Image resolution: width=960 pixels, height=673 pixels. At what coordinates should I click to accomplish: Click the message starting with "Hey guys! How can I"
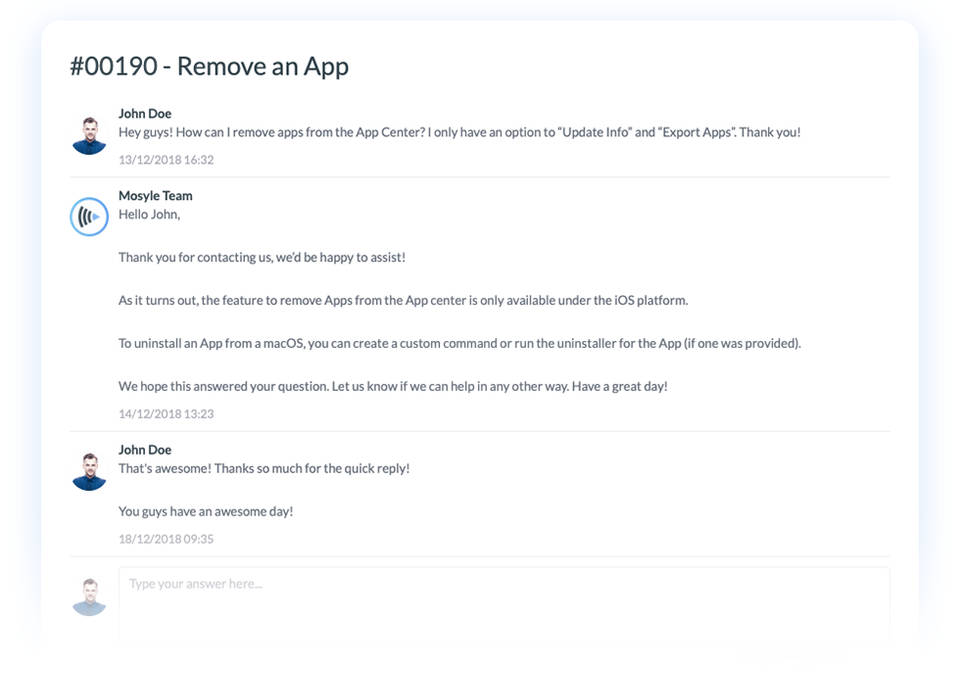pos(459,132)
